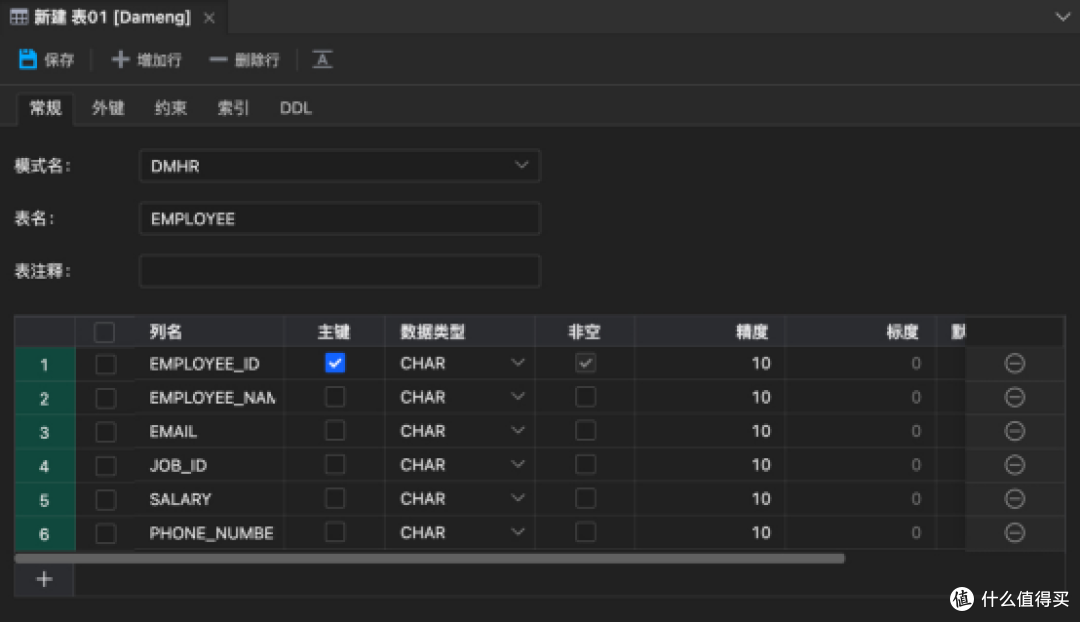
Task: Click the EMPLOYEE_ID column name cell
Action: coord(209,364)
